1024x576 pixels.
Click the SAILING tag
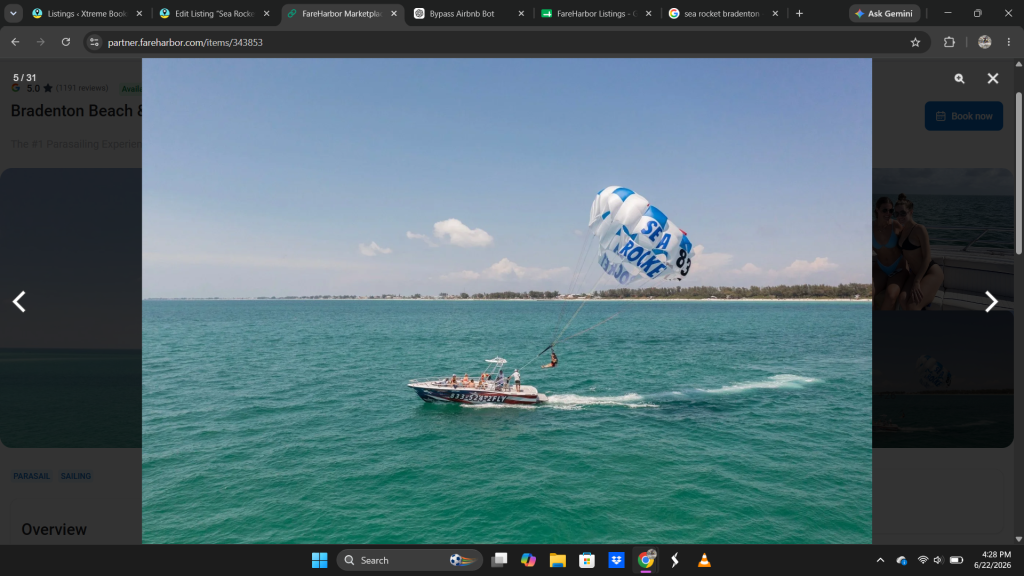[x=76, y=476]
